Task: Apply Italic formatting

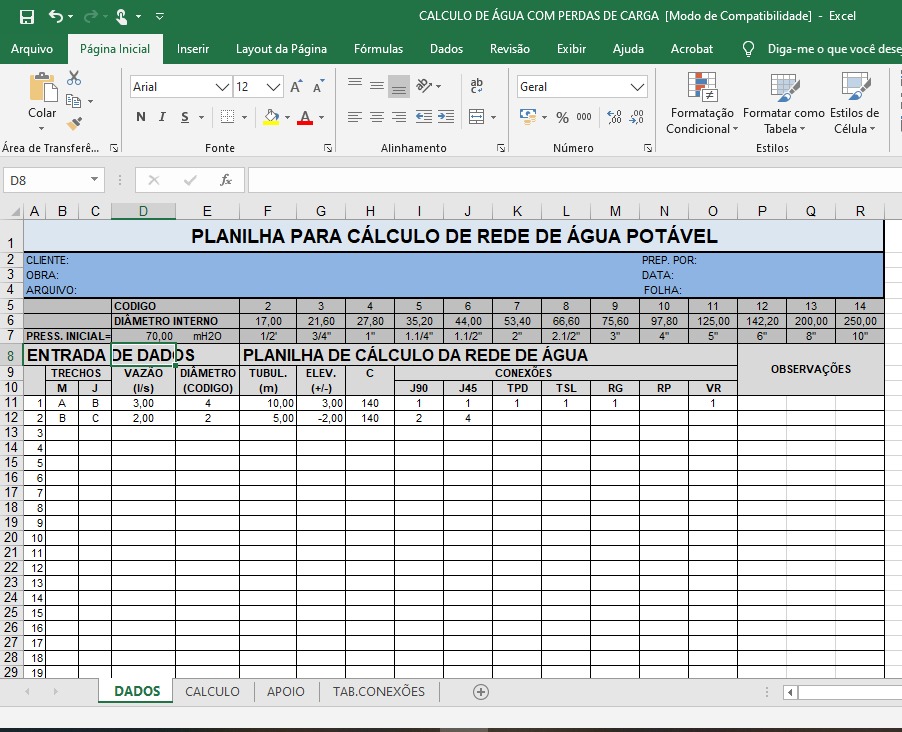Action: tap(162, 117)
